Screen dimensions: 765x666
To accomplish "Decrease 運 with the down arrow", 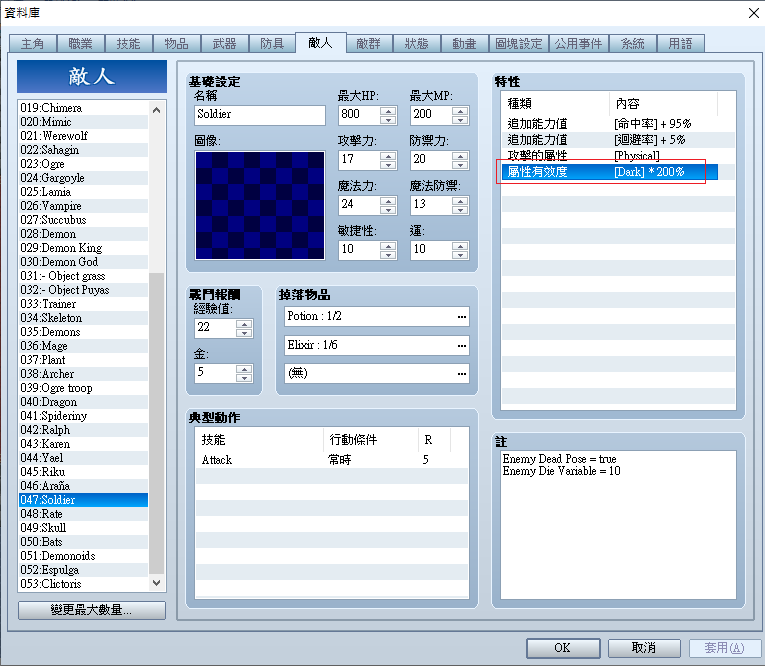I will [460, 255].
